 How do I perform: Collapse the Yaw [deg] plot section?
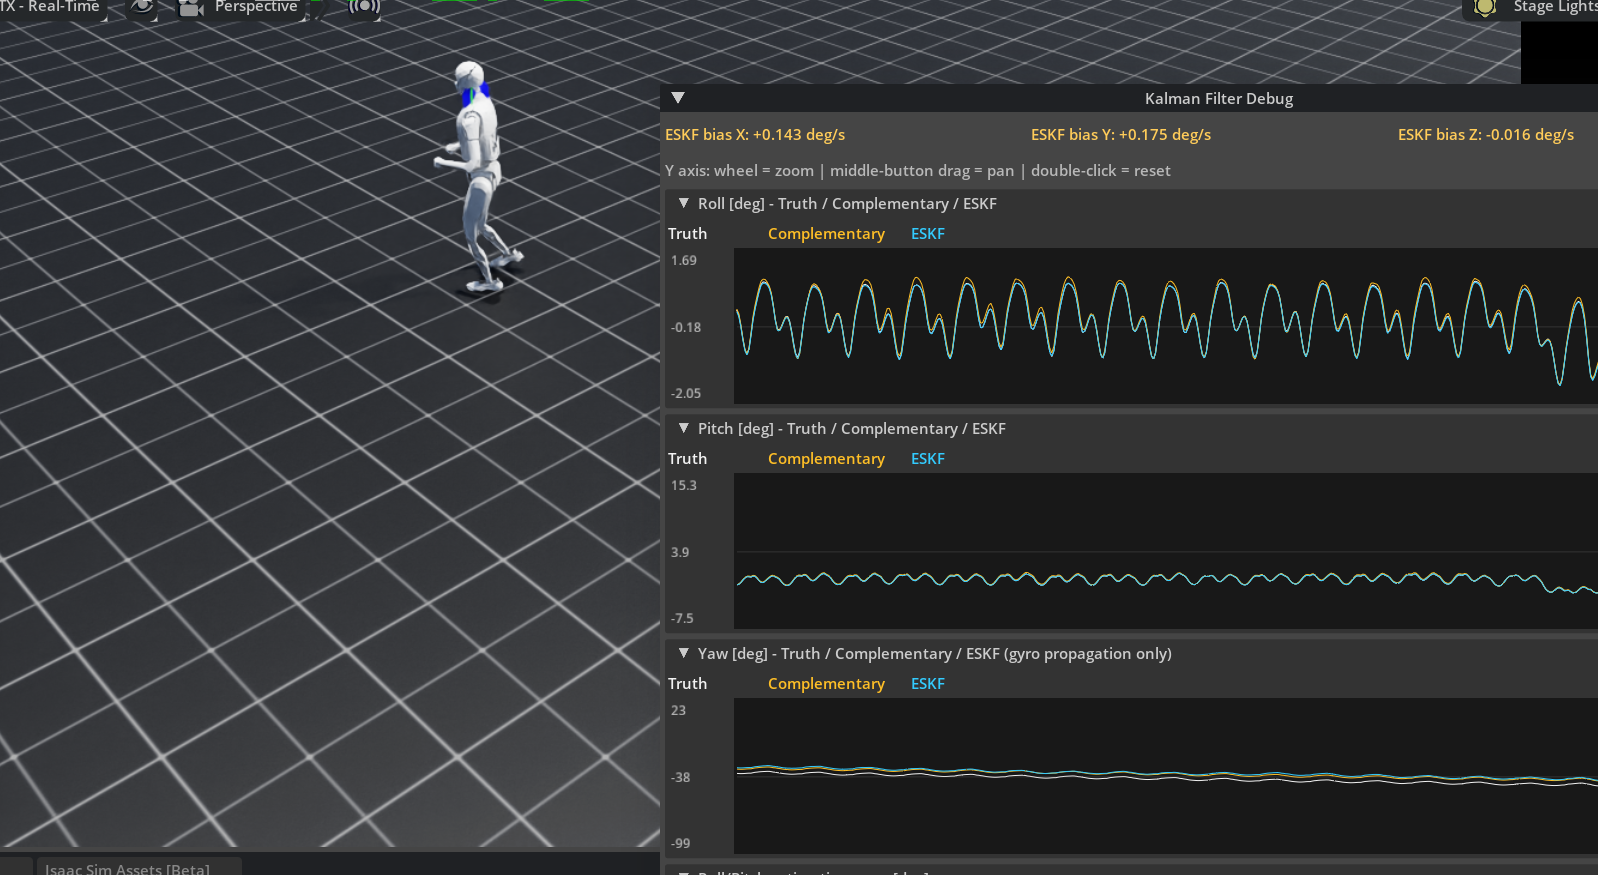[x=684, y=653]
